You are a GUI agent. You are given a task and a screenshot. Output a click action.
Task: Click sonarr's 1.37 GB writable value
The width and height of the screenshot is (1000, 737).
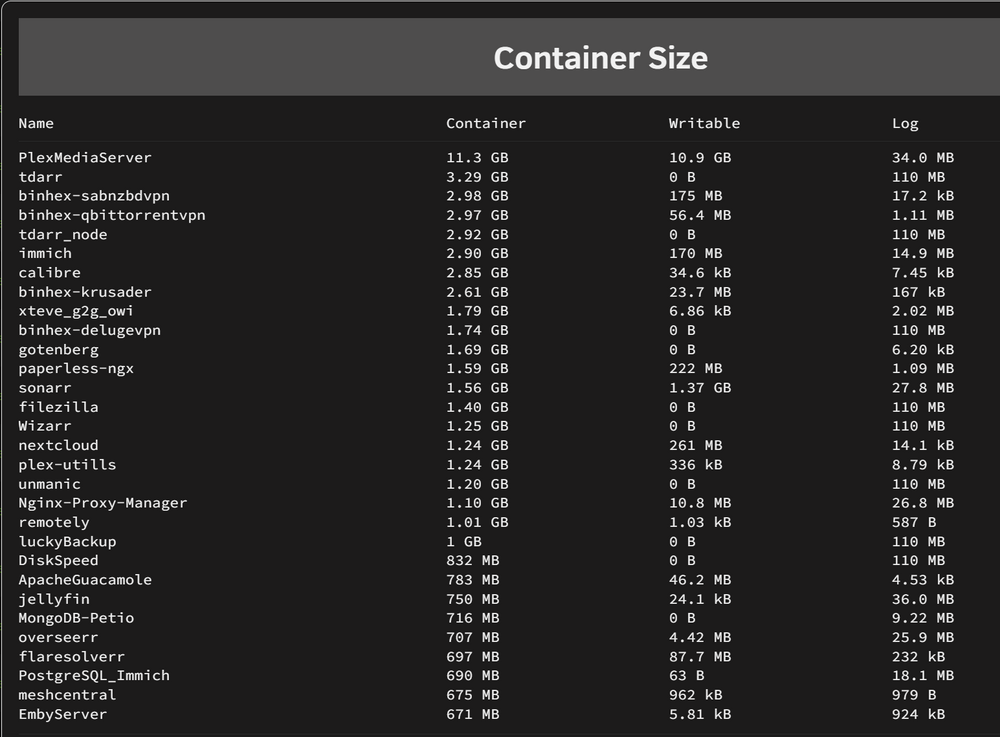click(700, 388)
